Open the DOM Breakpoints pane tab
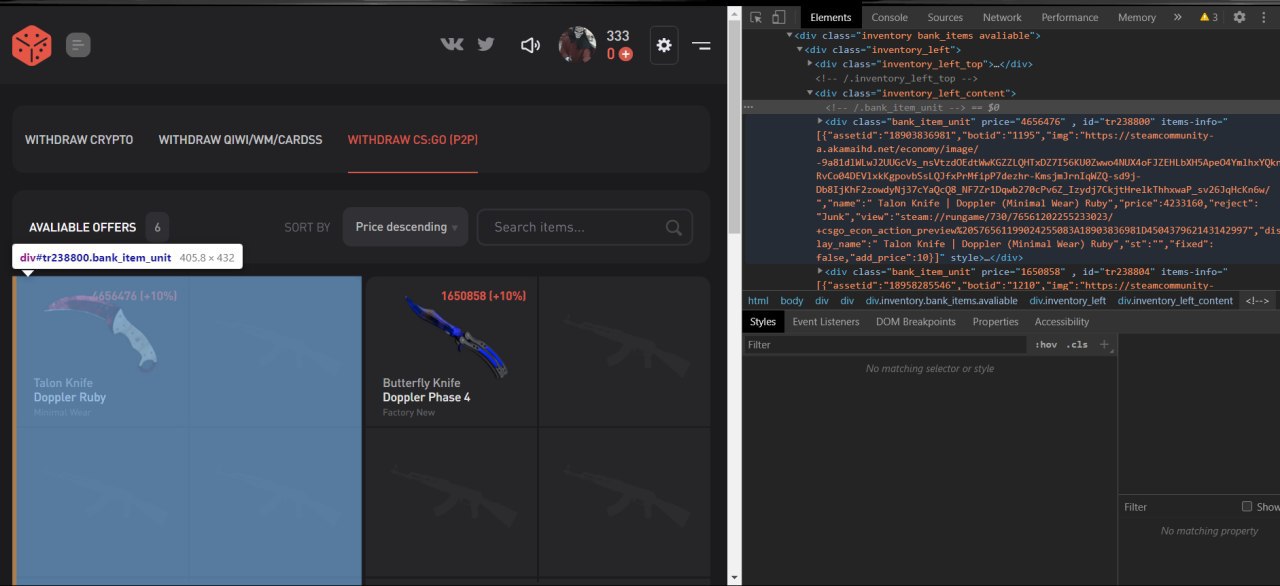This screenshot has height=586, width=1280. [916, 322]
